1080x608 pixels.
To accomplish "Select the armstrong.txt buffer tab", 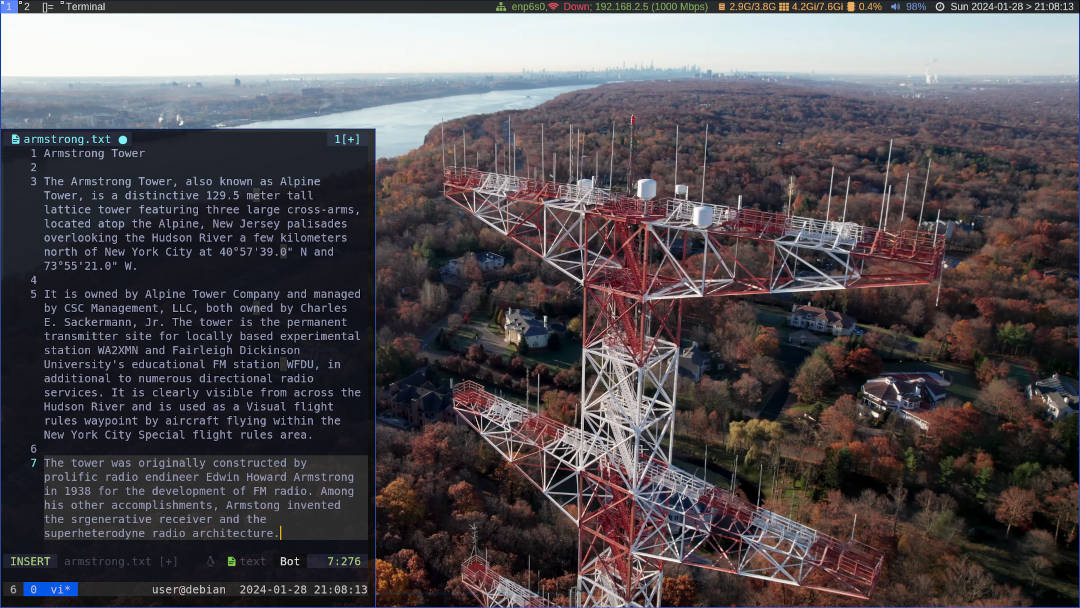I will [x=67, y=140].
